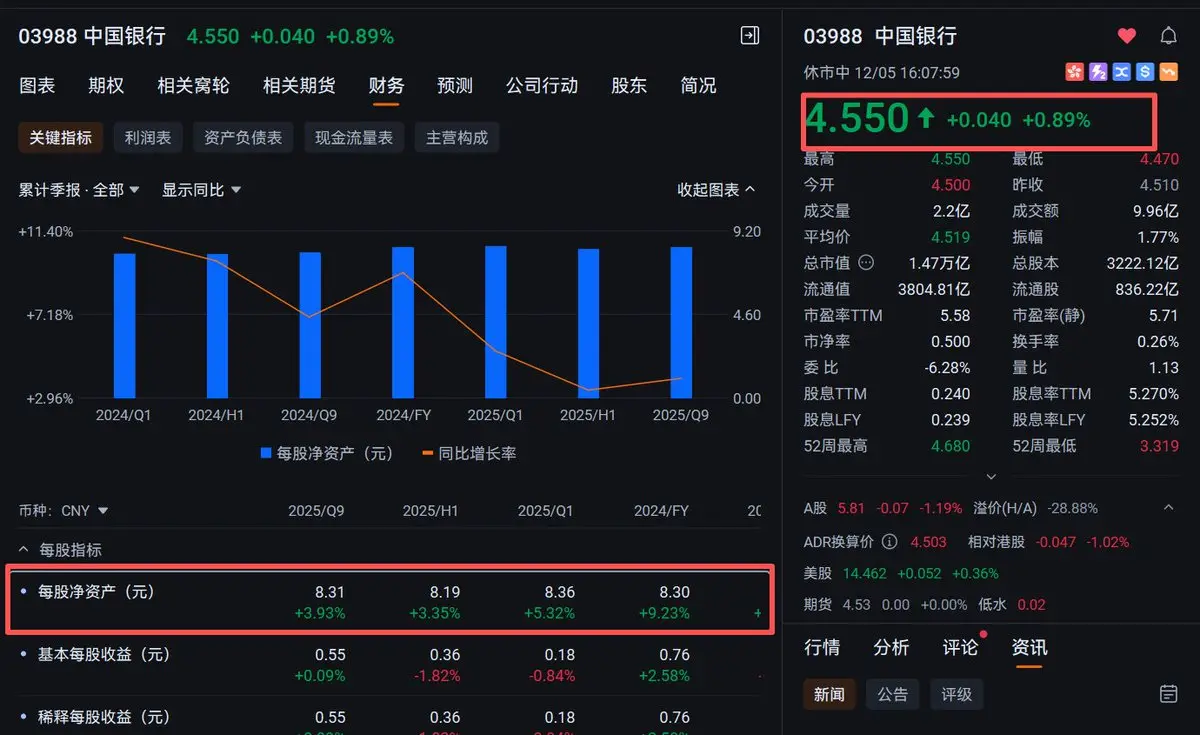Click the info icon beside 总市值
Screen dimensions: 1200x735
(x=866, y=263)
